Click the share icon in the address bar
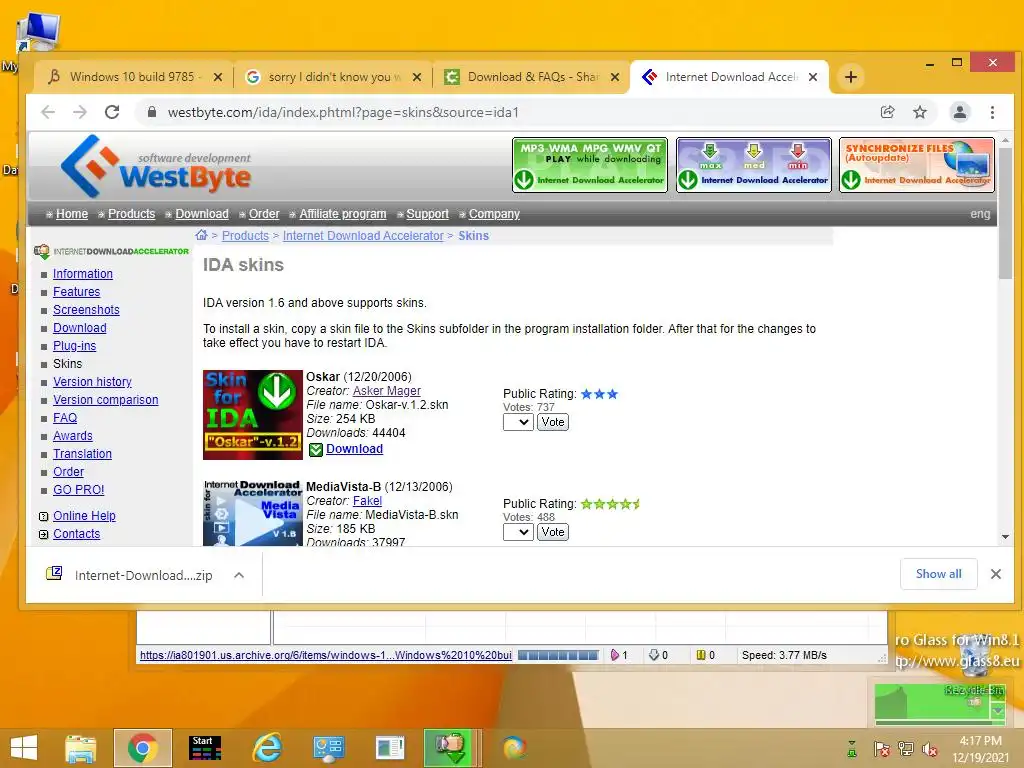Image resolution: width=1024 pixels, height=768 pixels. pyautogui.click(x=888, y=112)
